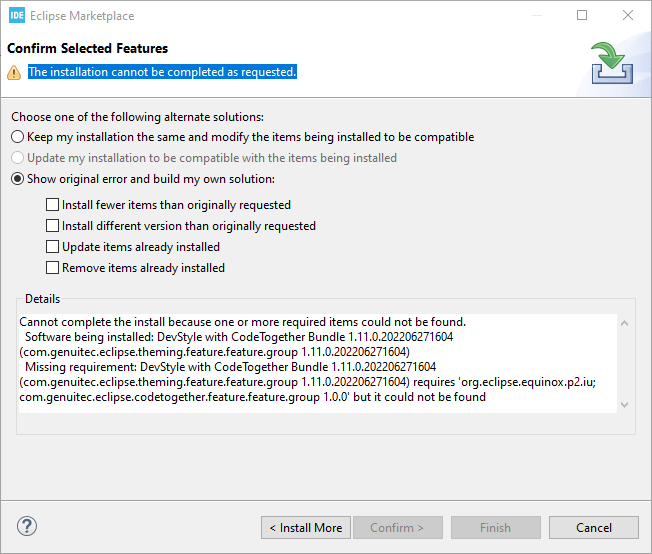Click 'Software being installed: DevStyle' line
This screenshot has width=652, height=554.
point(239,337)
